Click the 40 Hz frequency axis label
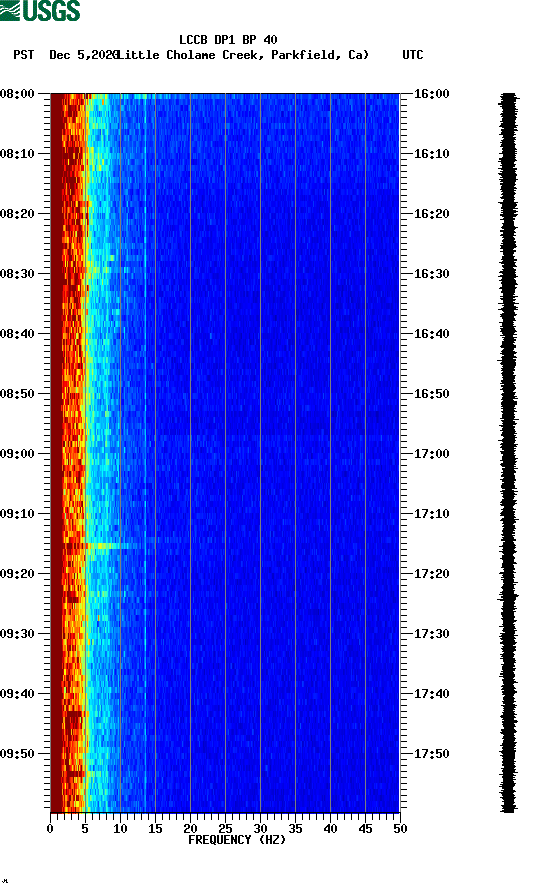 click(330, 829)
